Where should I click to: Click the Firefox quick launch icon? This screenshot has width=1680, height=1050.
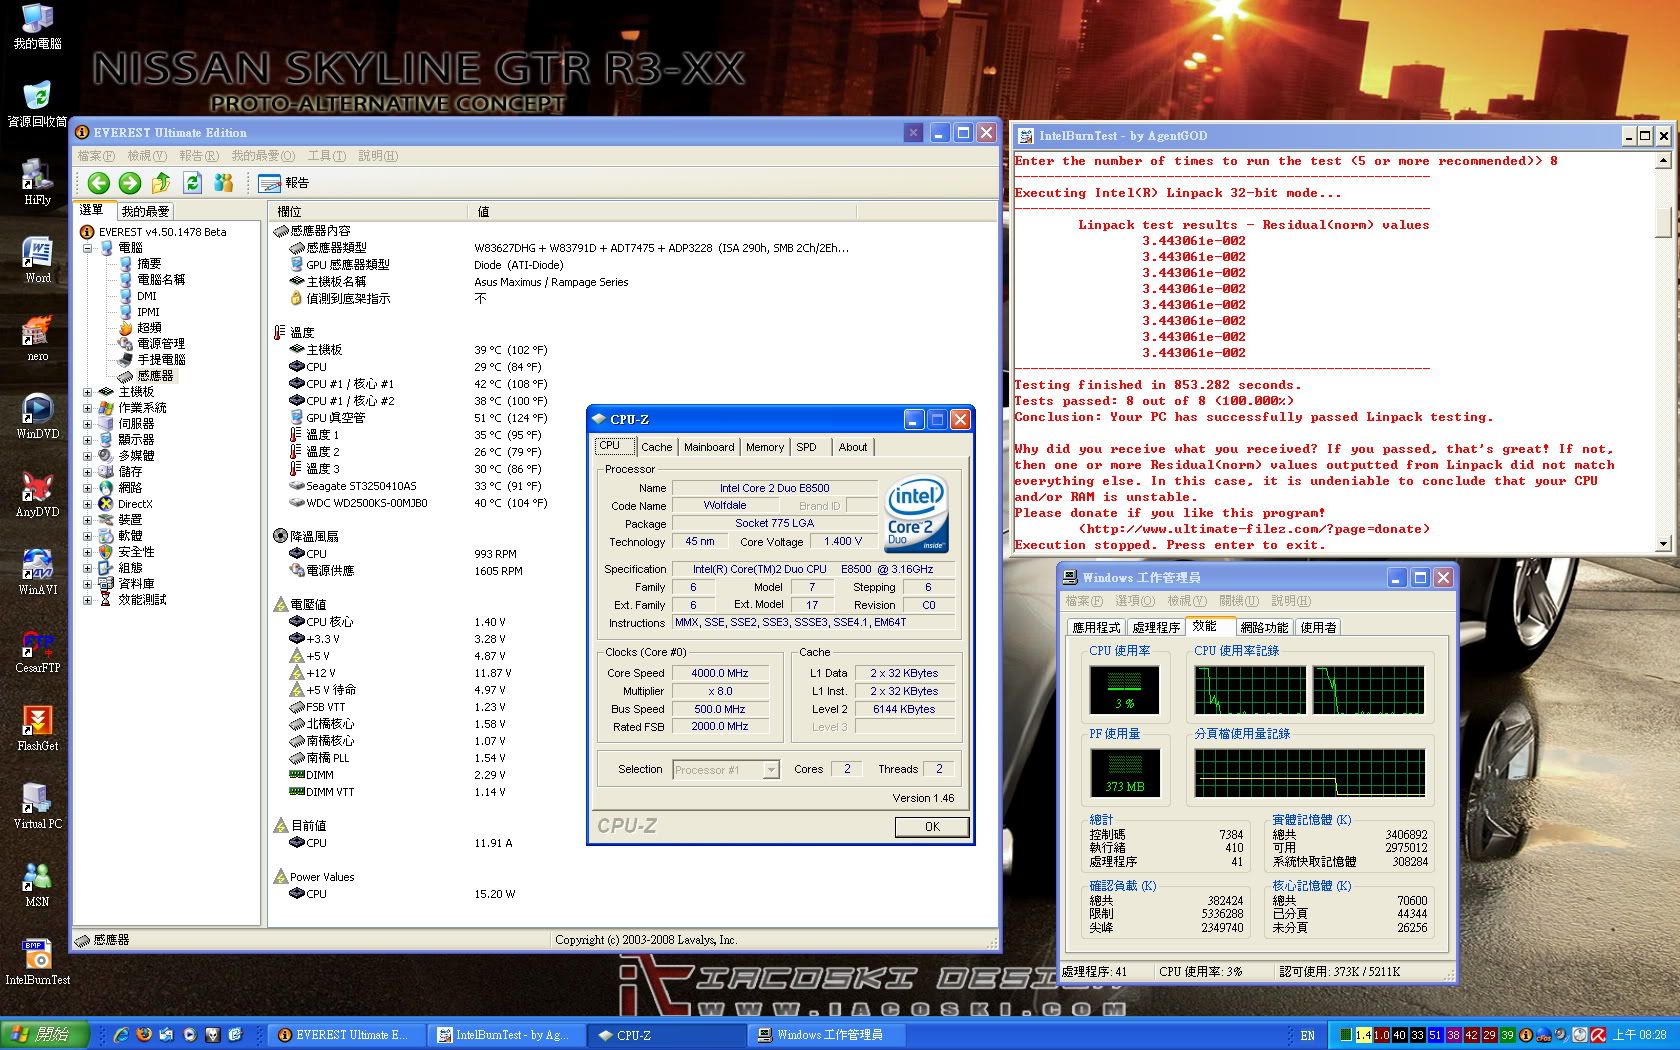coord(144,1035)
